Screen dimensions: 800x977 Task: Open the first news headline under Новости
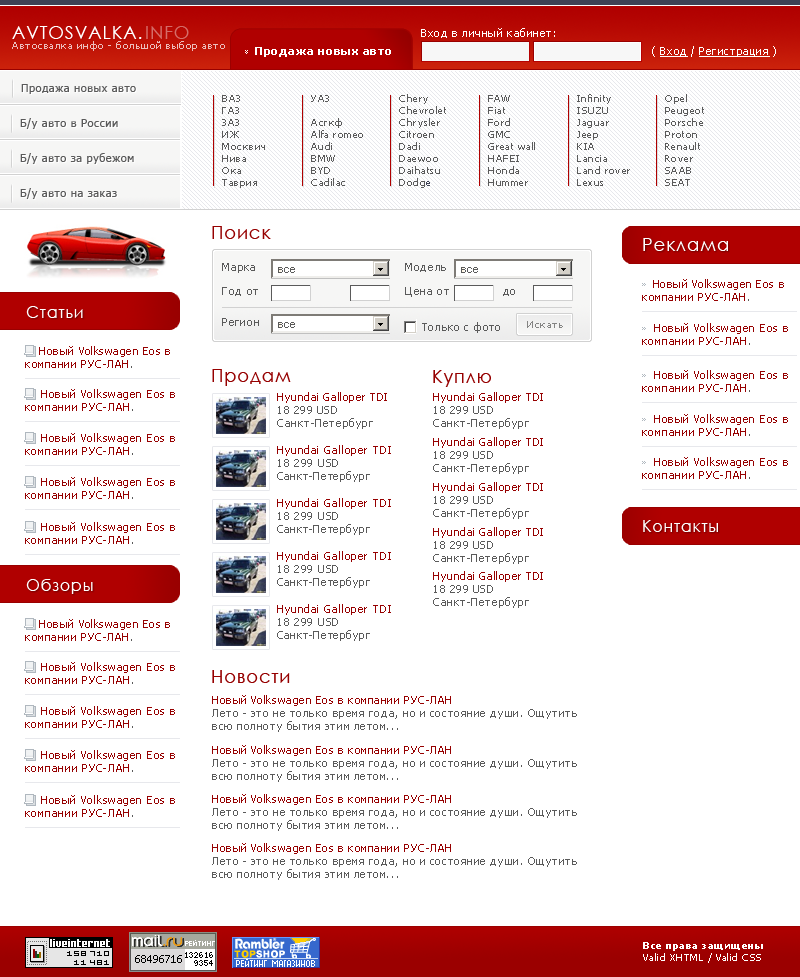coord(331,700)
